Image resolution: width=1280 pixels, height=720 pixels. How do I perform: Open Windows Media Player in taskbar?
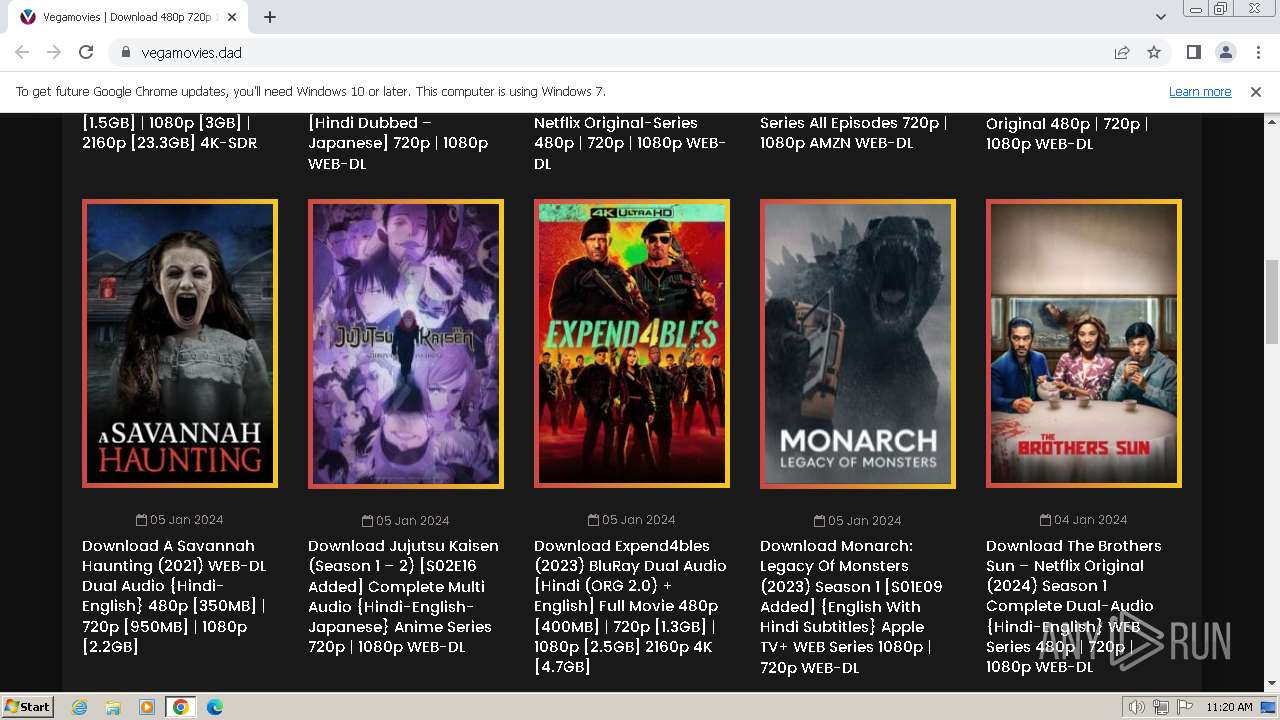(x=147, y=707)
